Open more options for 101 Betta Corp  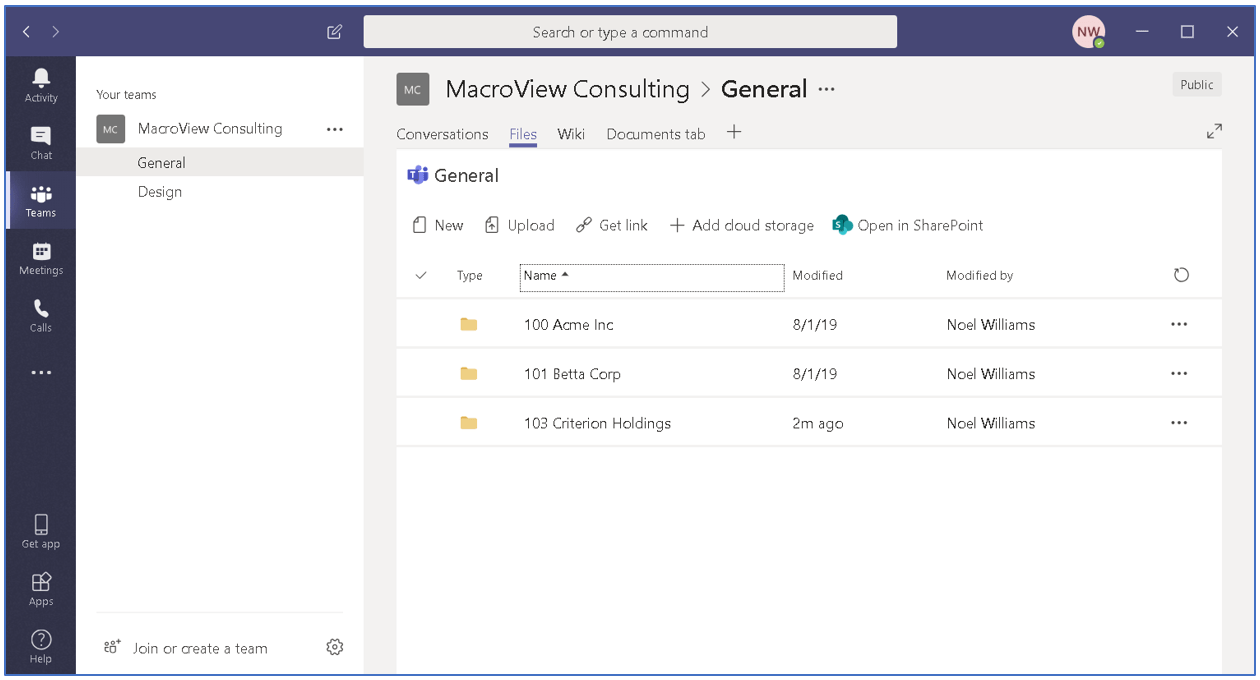tap(1179, 373)
